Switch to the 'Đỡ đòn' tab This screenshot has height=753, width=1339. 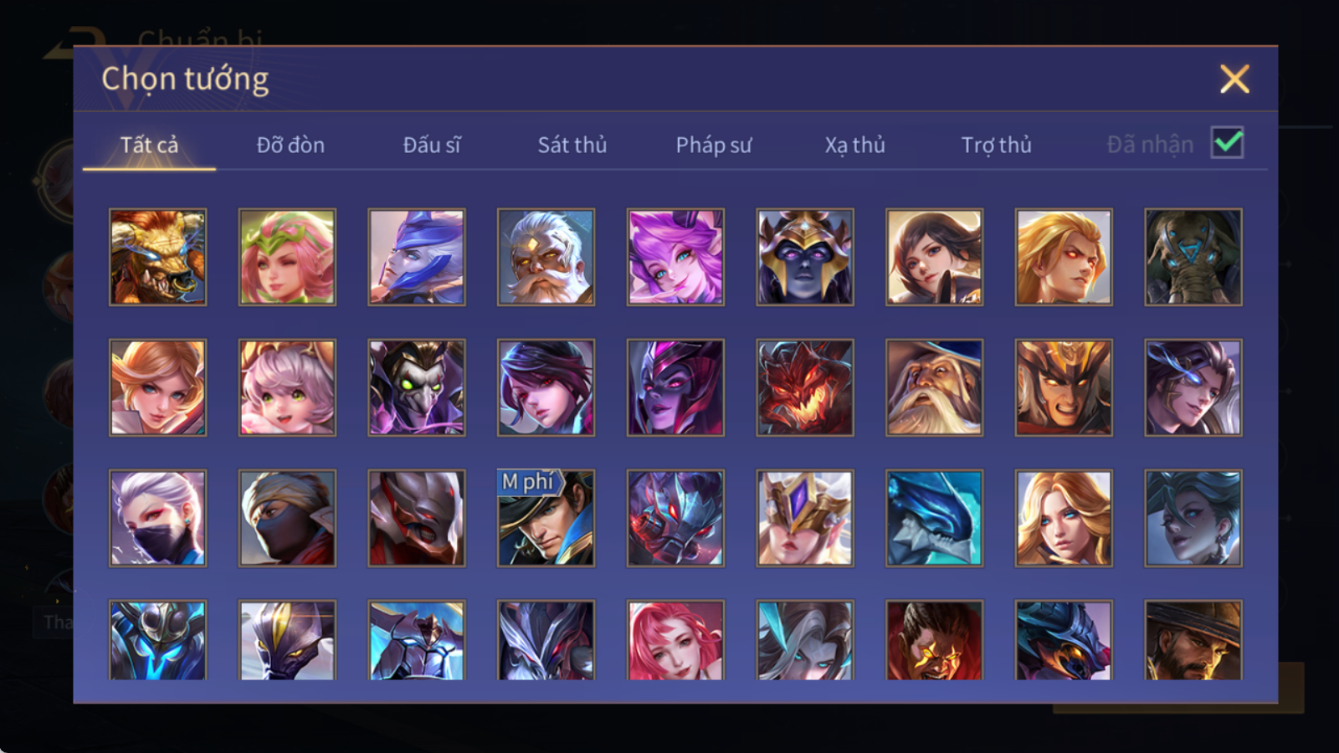290,145
